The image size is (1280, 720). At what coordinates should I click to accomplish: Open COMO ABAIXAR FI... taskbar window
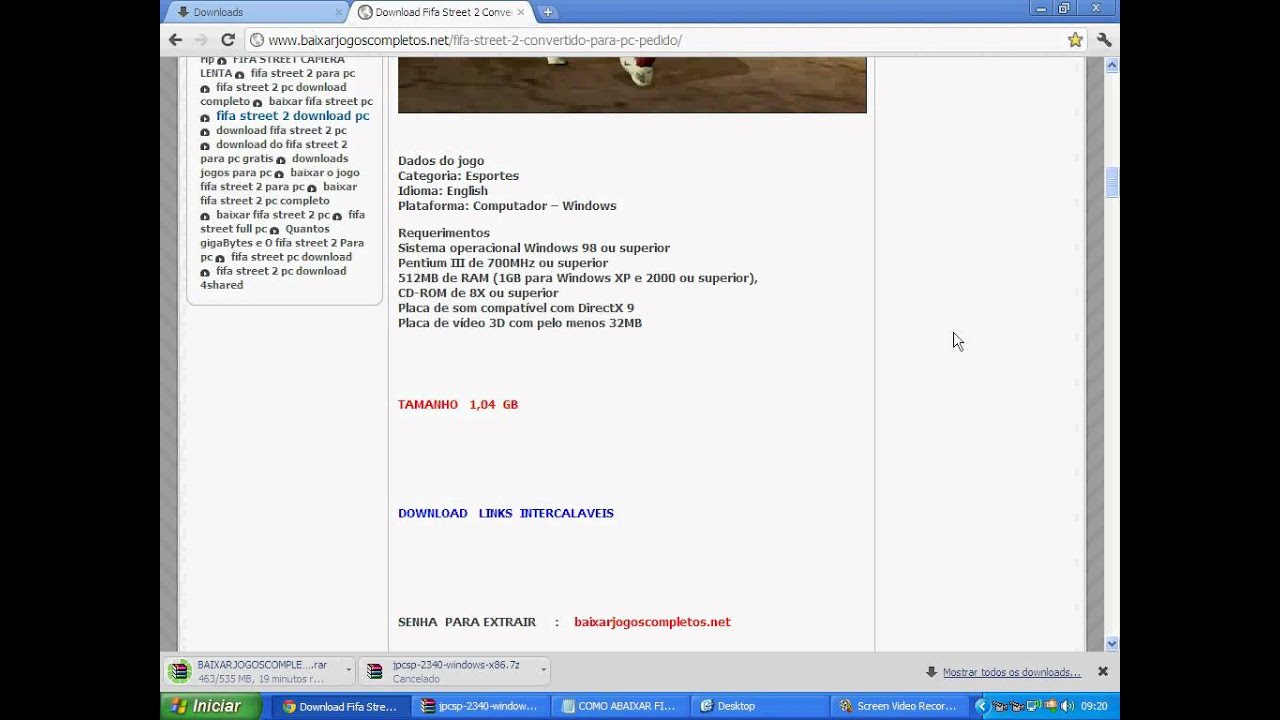click(618, 706)
